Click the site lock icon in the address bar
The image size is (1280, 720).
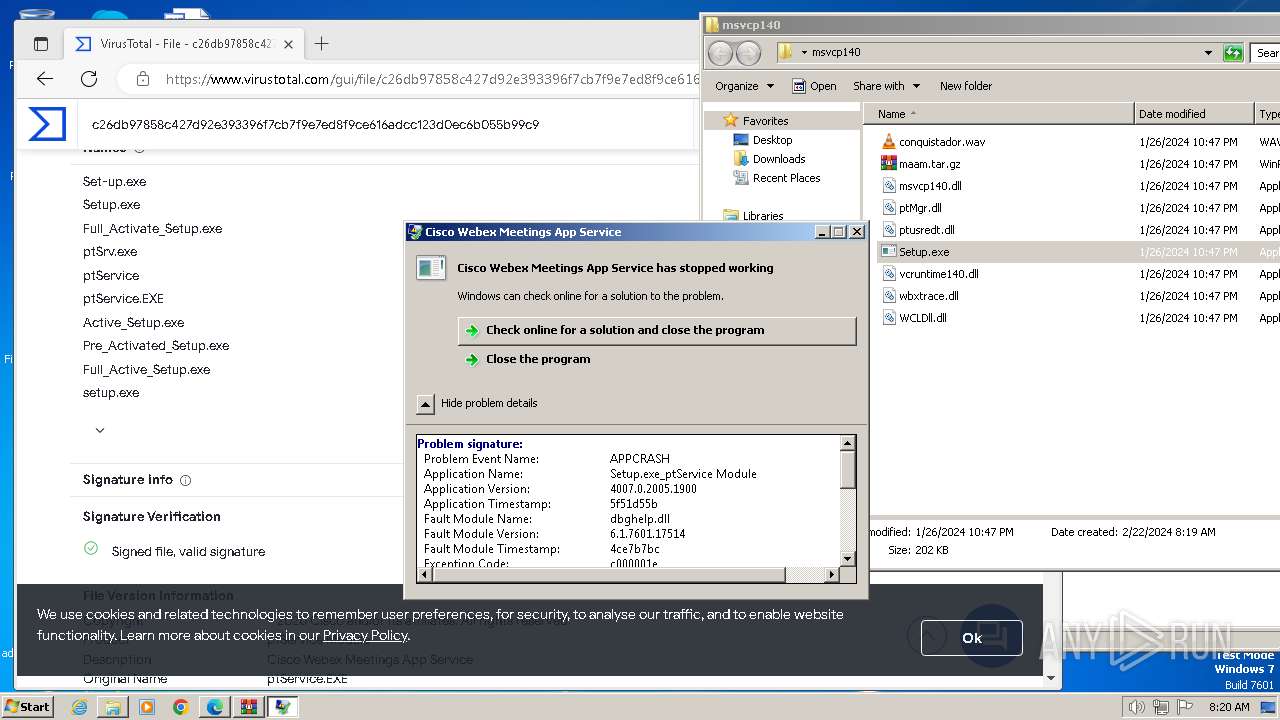pos(142,79)
